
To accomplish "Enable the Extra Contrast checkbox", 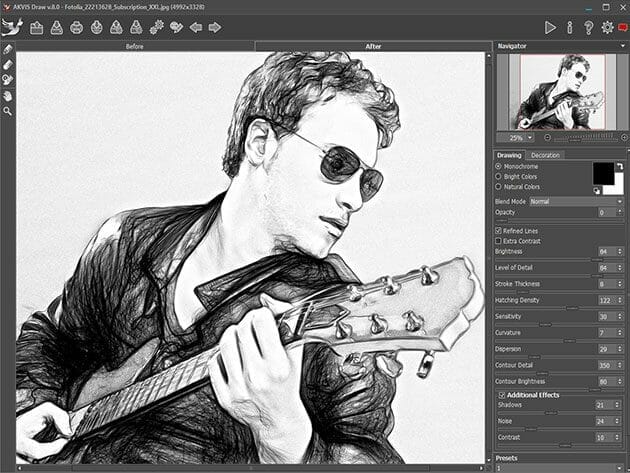I will [499, 241].
